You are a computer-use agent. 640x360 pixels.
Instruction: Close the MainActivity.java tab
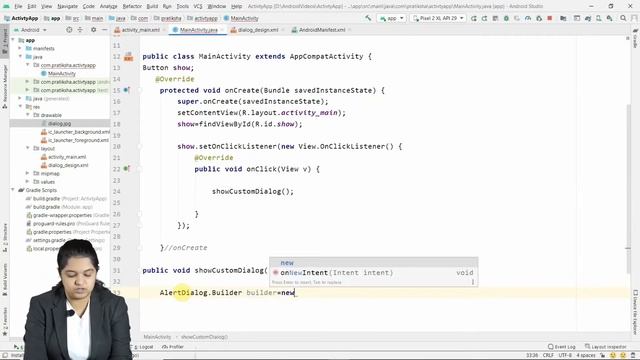pos(222,30)
